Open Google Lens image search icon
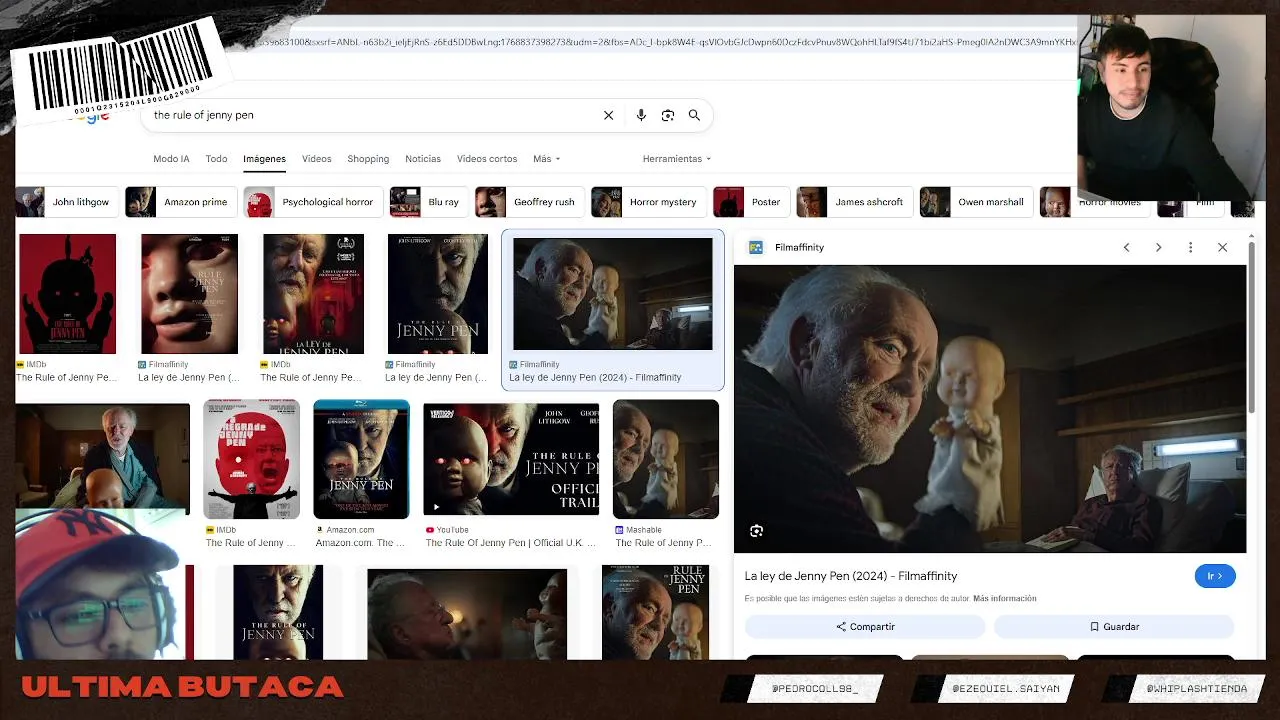1280x720 pixels. (668, 115)
